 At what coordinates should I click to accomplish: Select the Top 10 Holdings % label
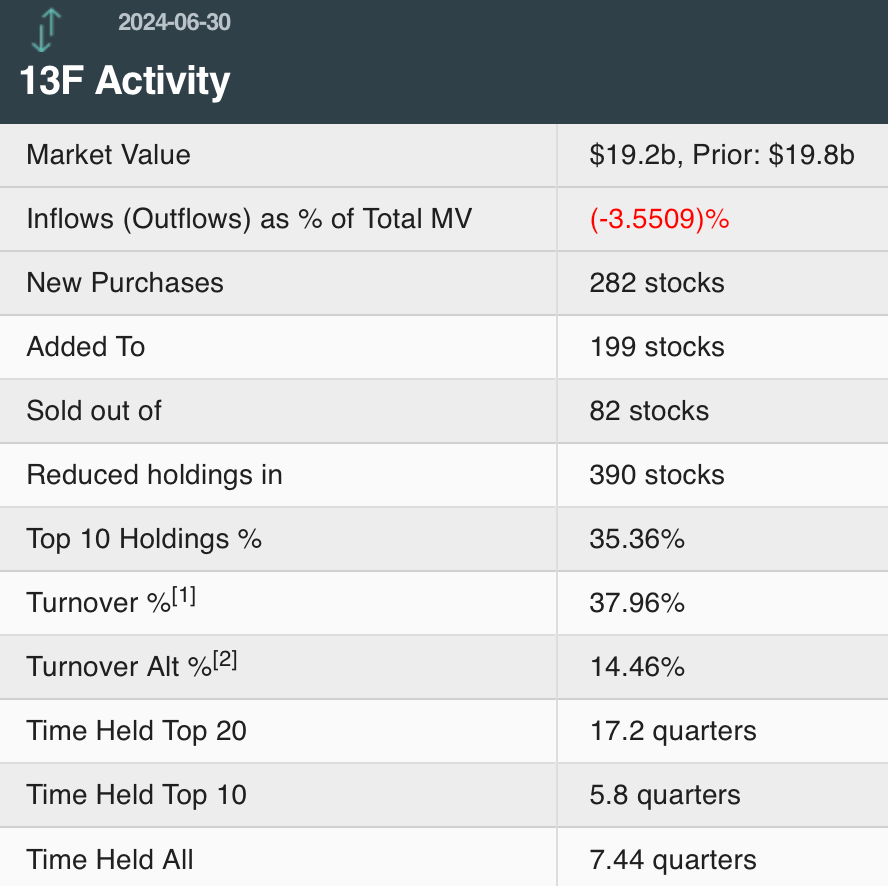(144, 539)
